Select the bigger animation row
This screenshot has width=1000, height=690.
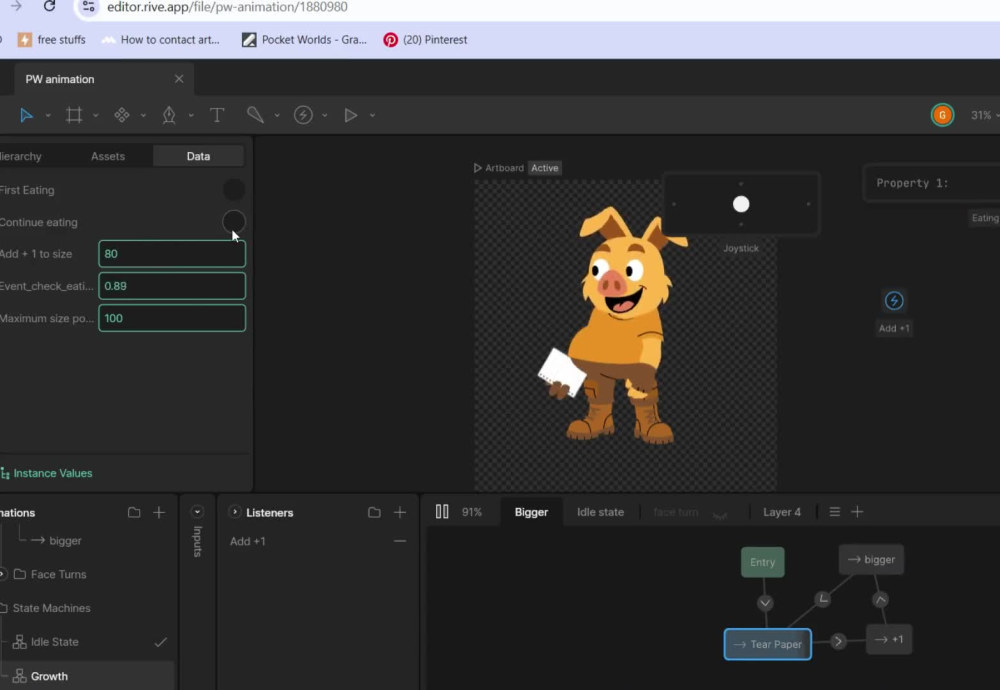coord(64,541)
